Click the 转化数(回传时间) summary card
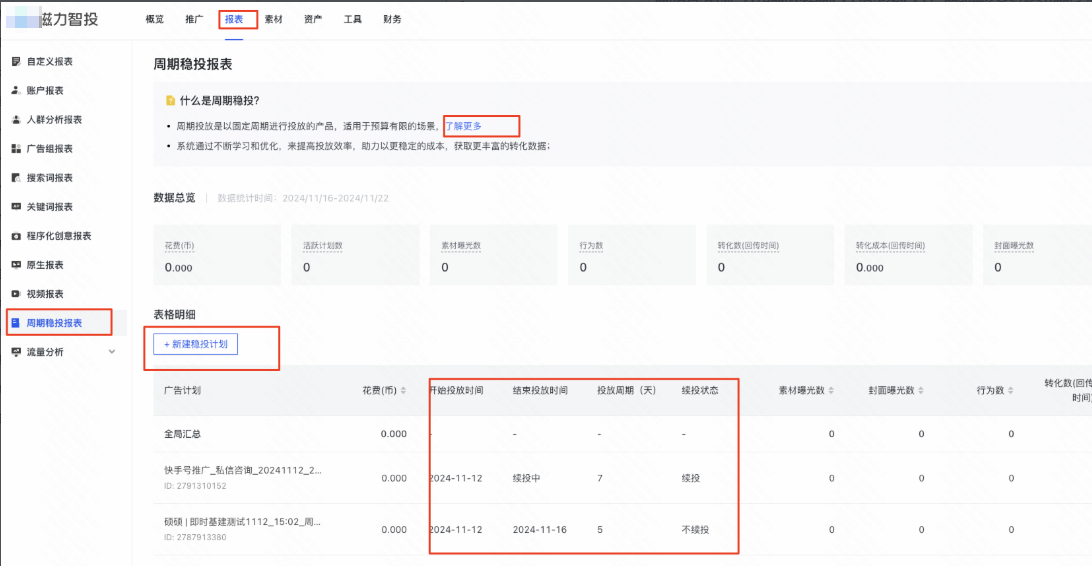 (x=770, y=255)
